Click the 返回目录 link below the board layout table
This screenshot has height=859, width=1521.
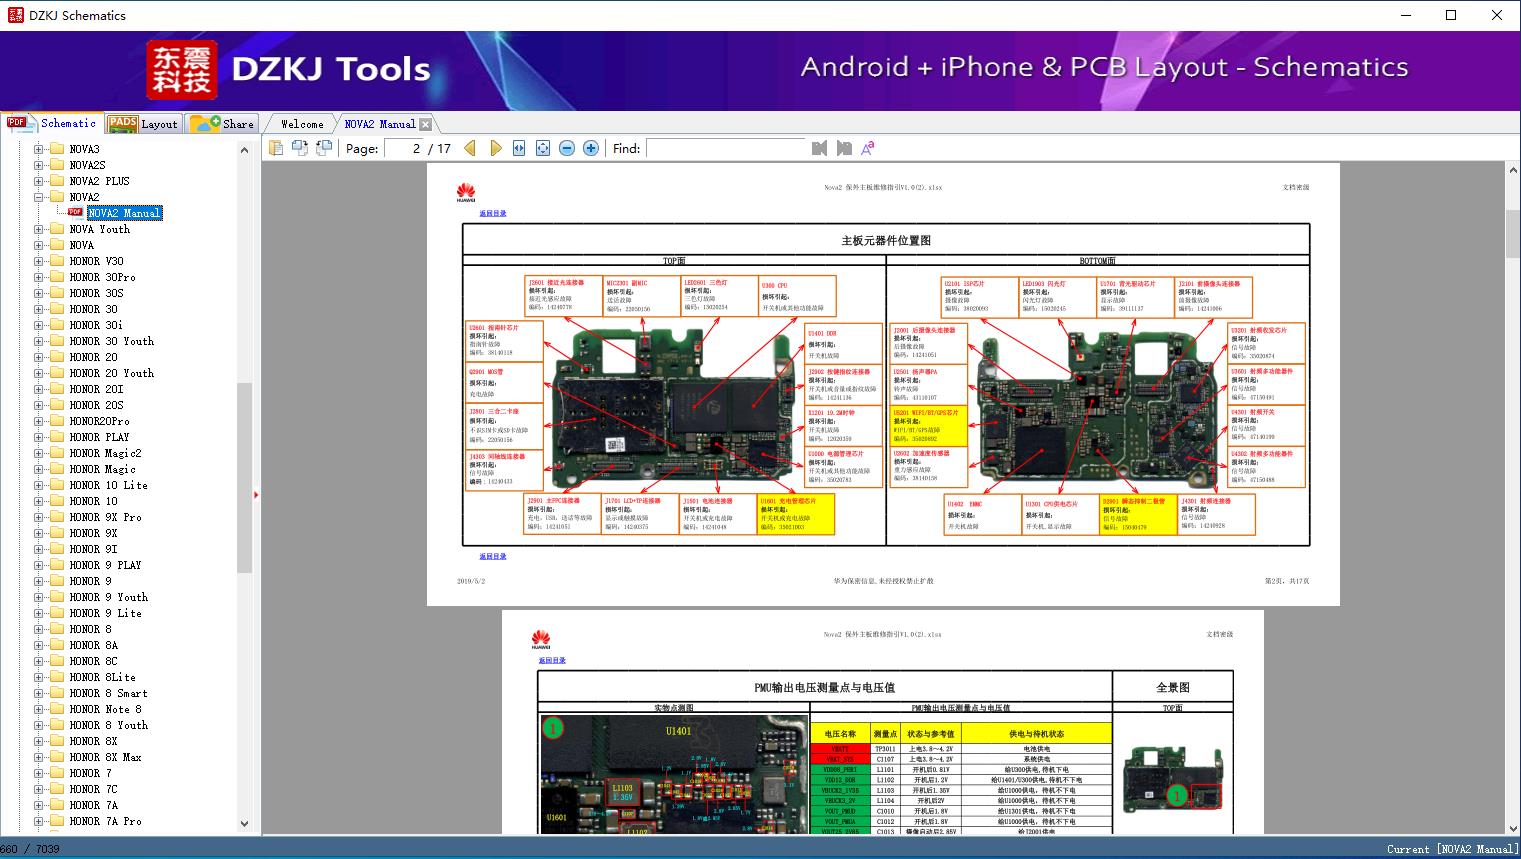pos(493,556)
